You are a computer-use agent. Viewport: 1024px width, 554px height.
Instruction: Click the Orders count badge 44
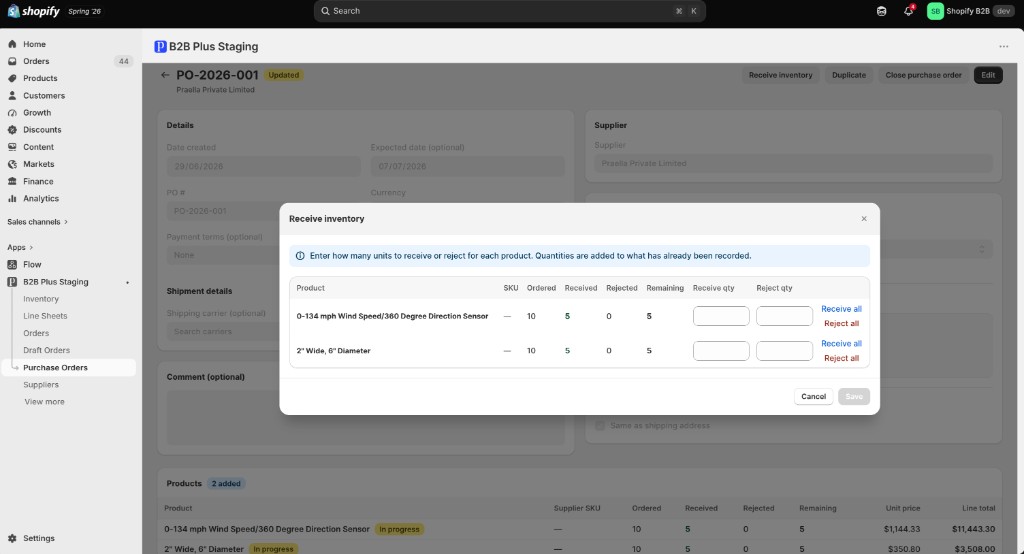point(123,61)
